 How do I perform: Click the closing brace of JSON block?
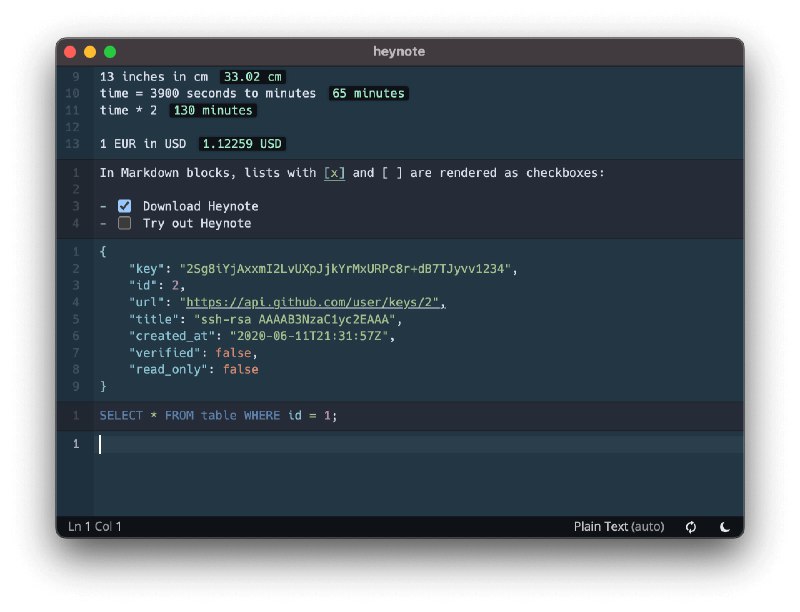pyautogui.click(x=103, y=387)
